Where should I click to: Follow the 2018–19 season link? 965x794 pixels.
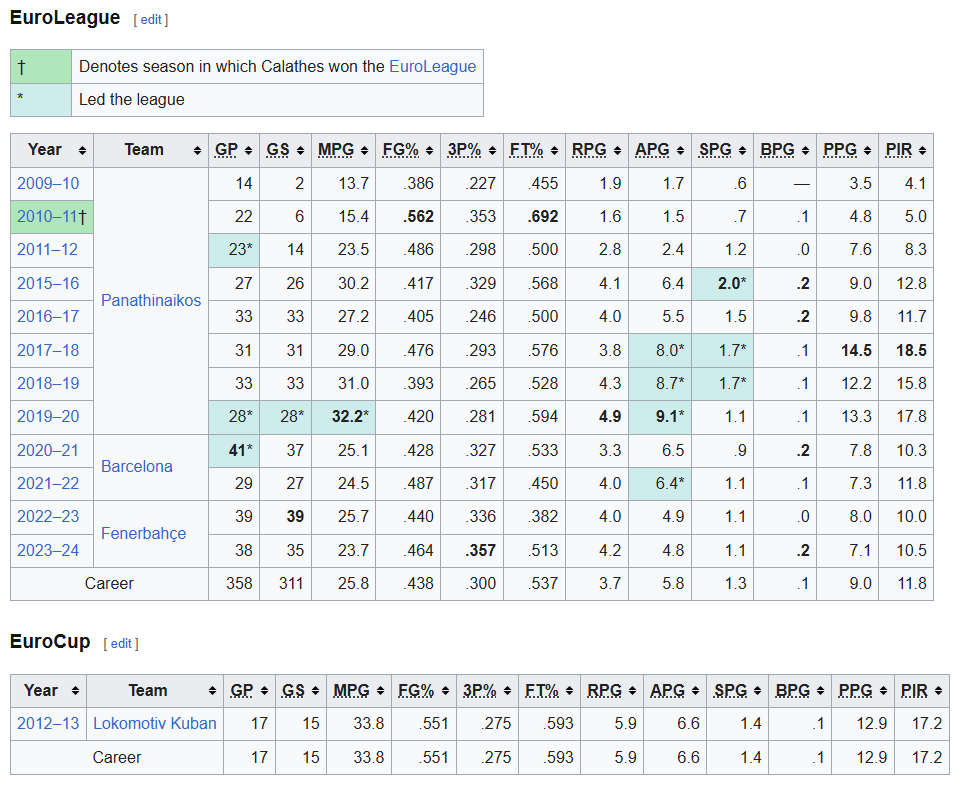tap(48, 384)
